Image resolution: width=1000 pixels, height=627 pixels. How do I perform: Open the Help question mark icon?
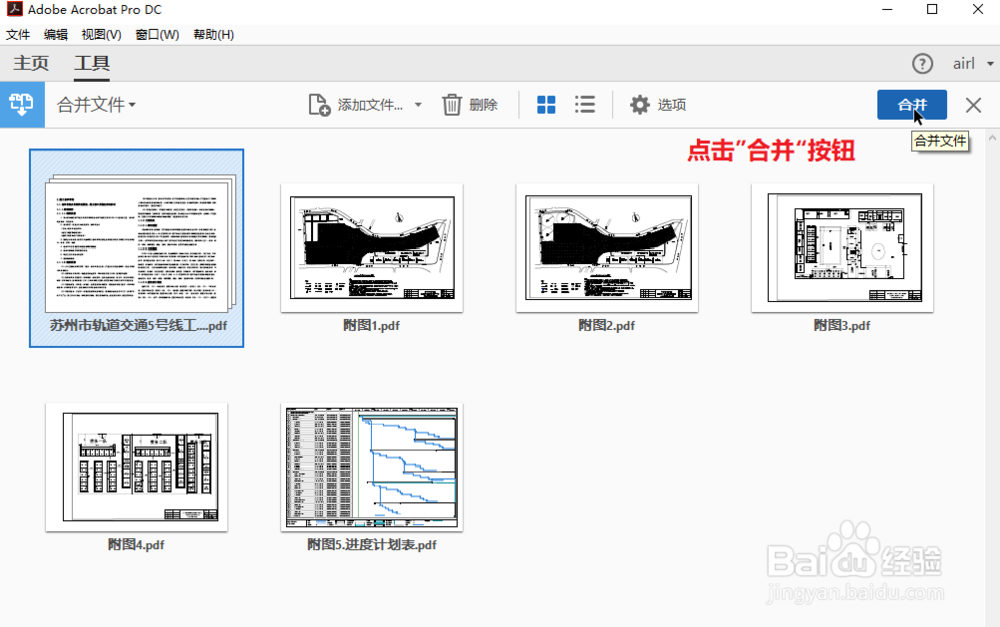[x=922, y=63]
